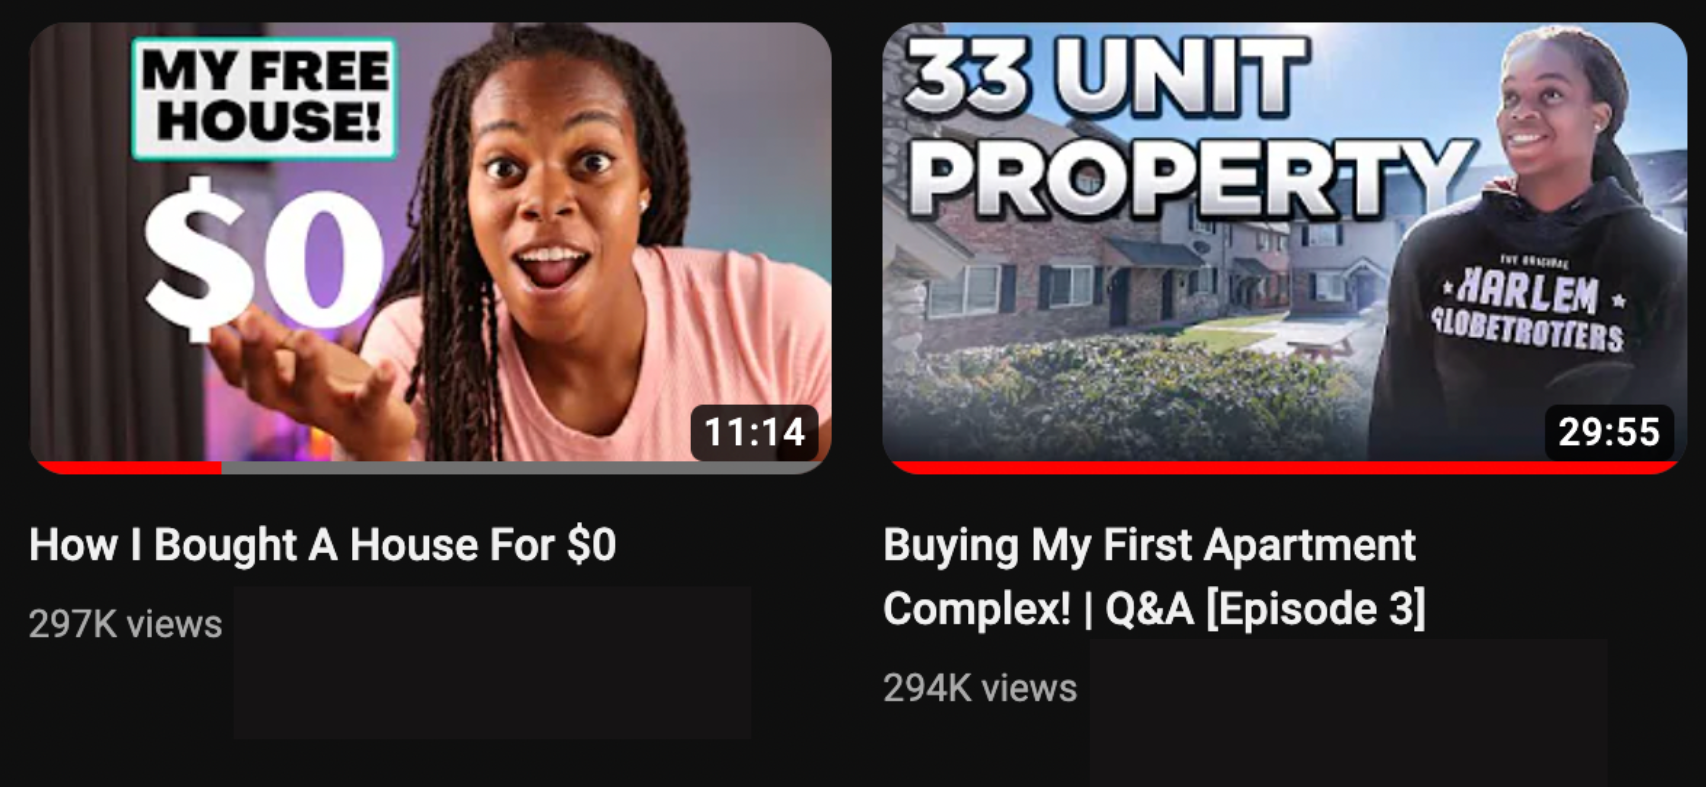Open the 11:14 video with the pink-shirt thumbnail
Screen dimensions: 1706x787
tap(430, 247)
